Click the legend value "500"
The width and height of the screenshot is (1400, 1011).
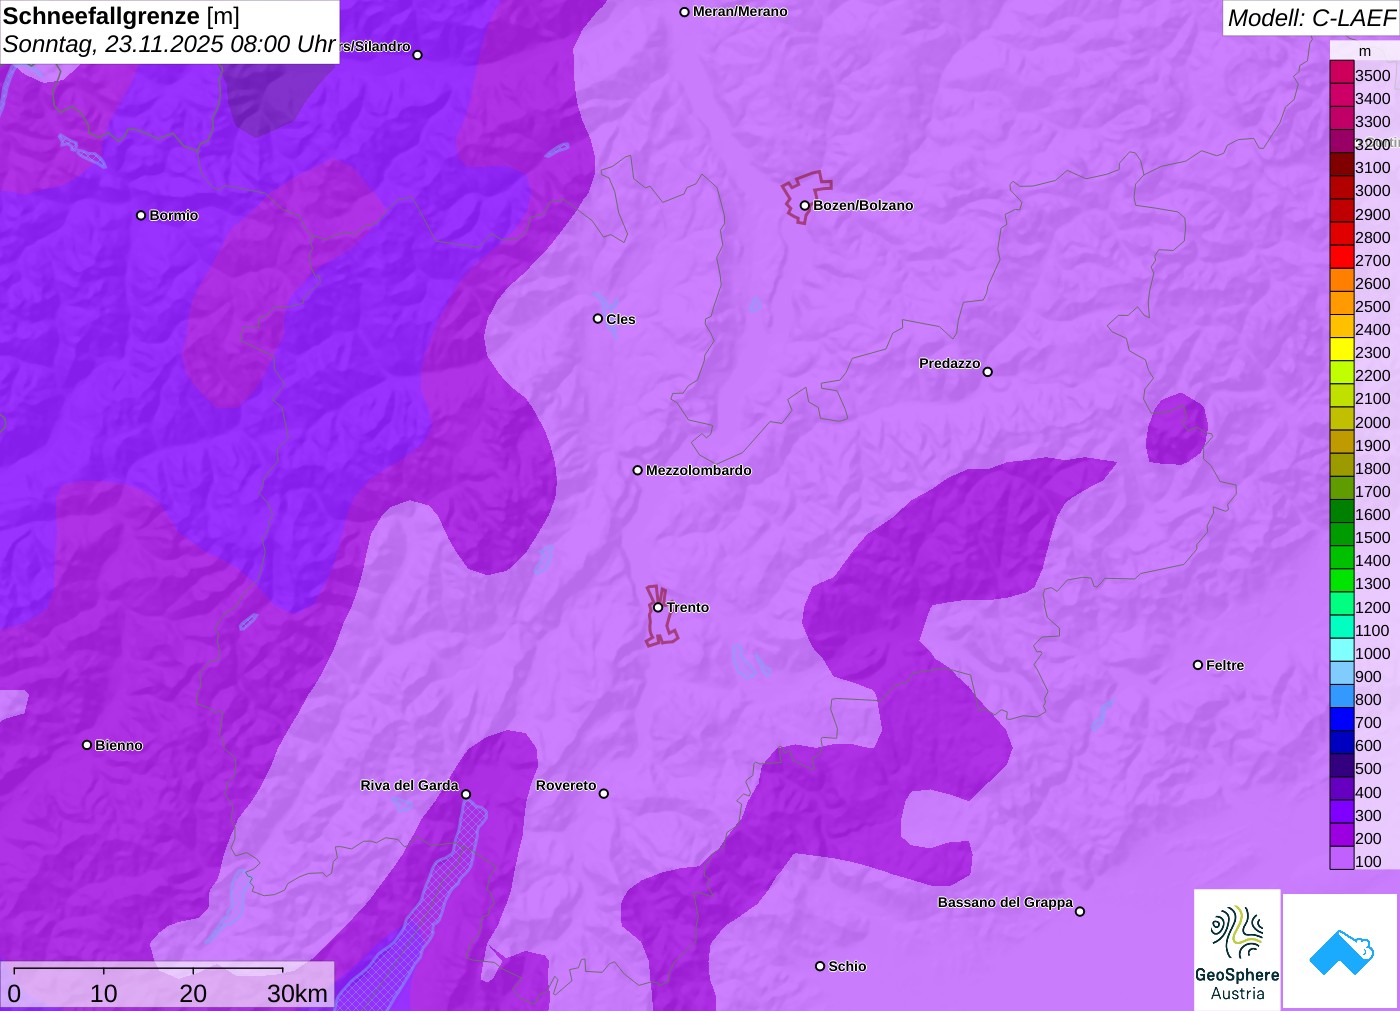pyautogui.click(x=1368, y=769)
